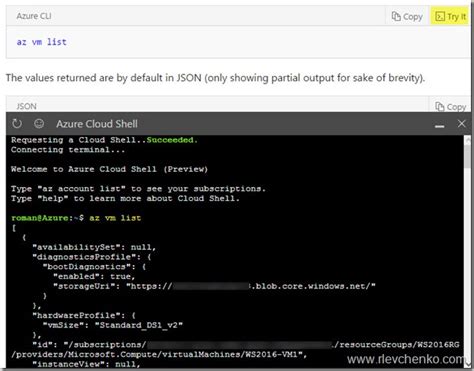The height and width of the screenshot is (371, 474).
Task: Click the 'Connecting terminal...' line
Action: (68, 150)
